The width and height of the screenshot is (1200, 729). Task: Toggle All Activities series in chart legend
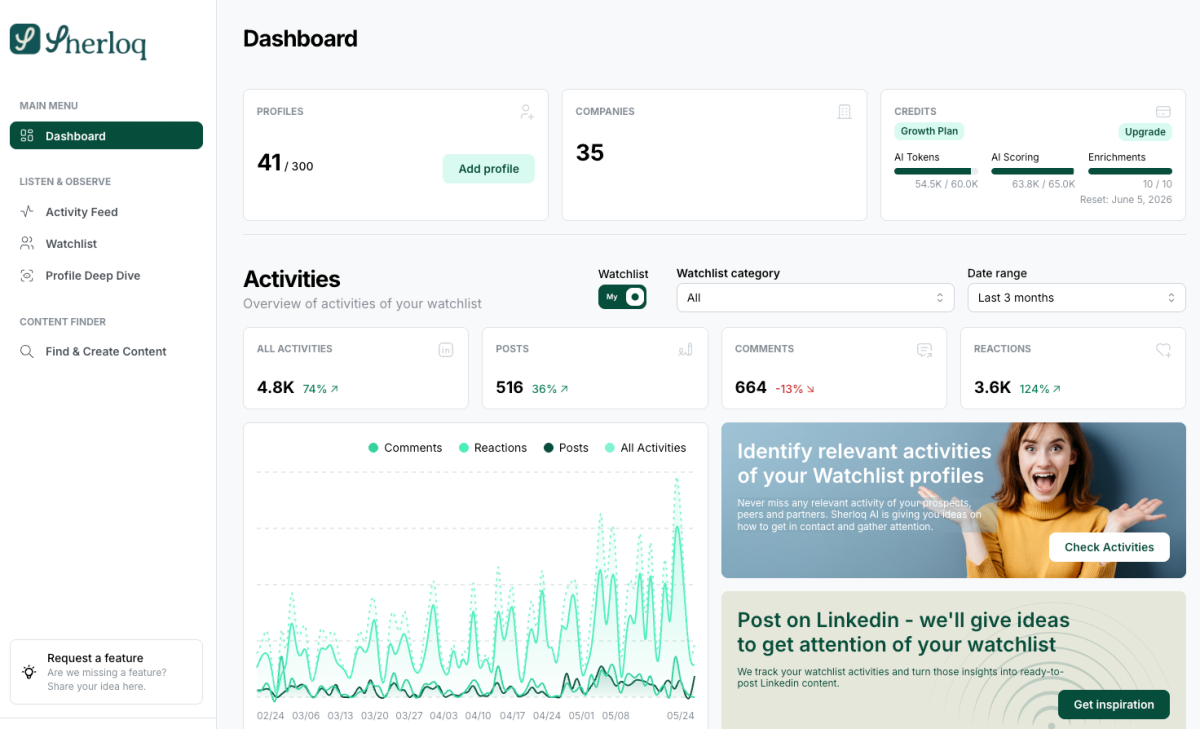pos(646,448)
